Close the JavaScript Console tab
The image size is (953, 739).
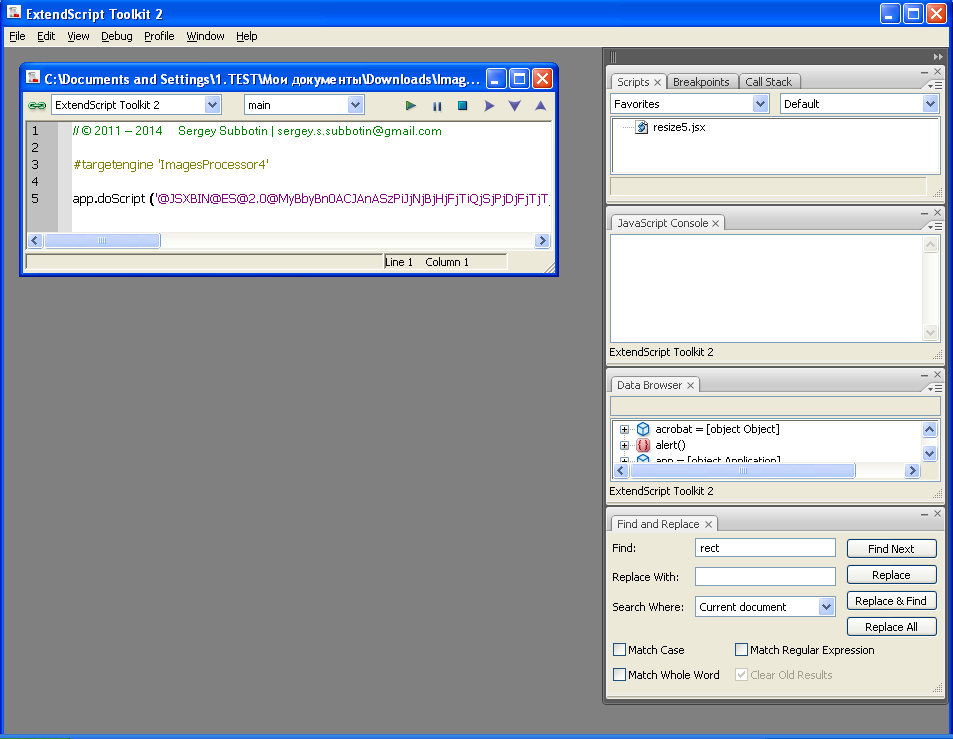pos(715,223)
